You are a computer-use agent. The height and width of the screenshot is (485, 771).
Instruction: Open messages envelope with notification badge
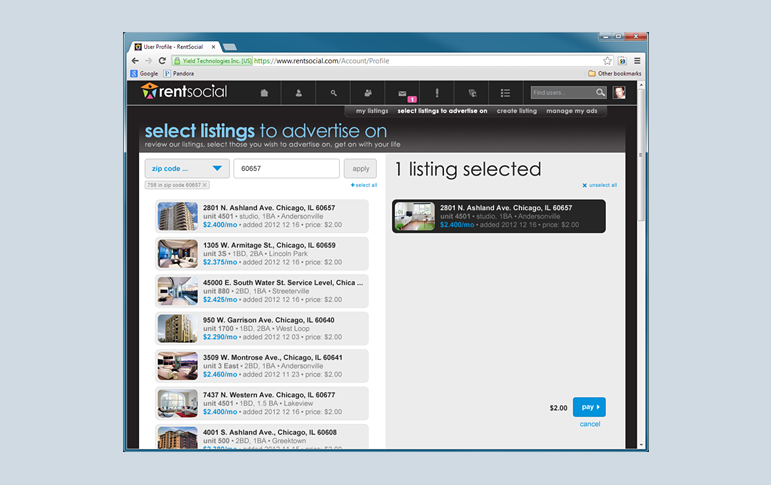click(x=403, y=94)
